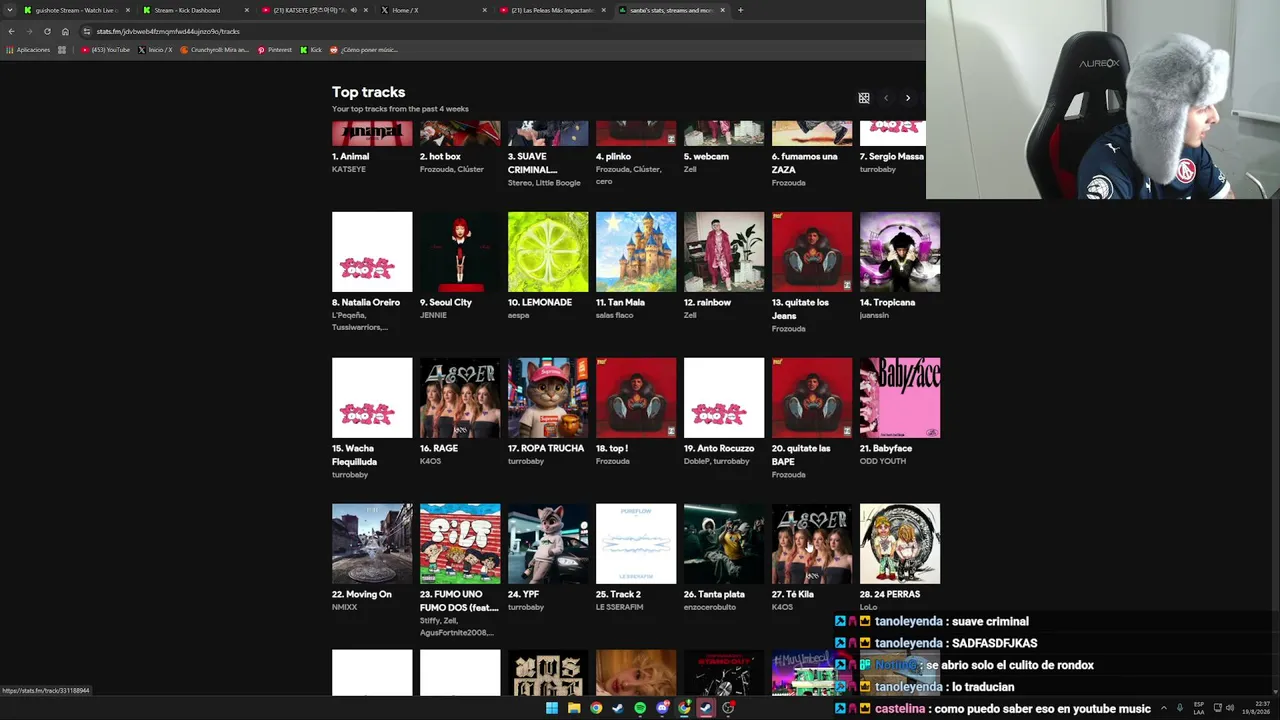Click track title '16. RAGE'
The height and width of the screenshot is (720, 1280).
439,449
